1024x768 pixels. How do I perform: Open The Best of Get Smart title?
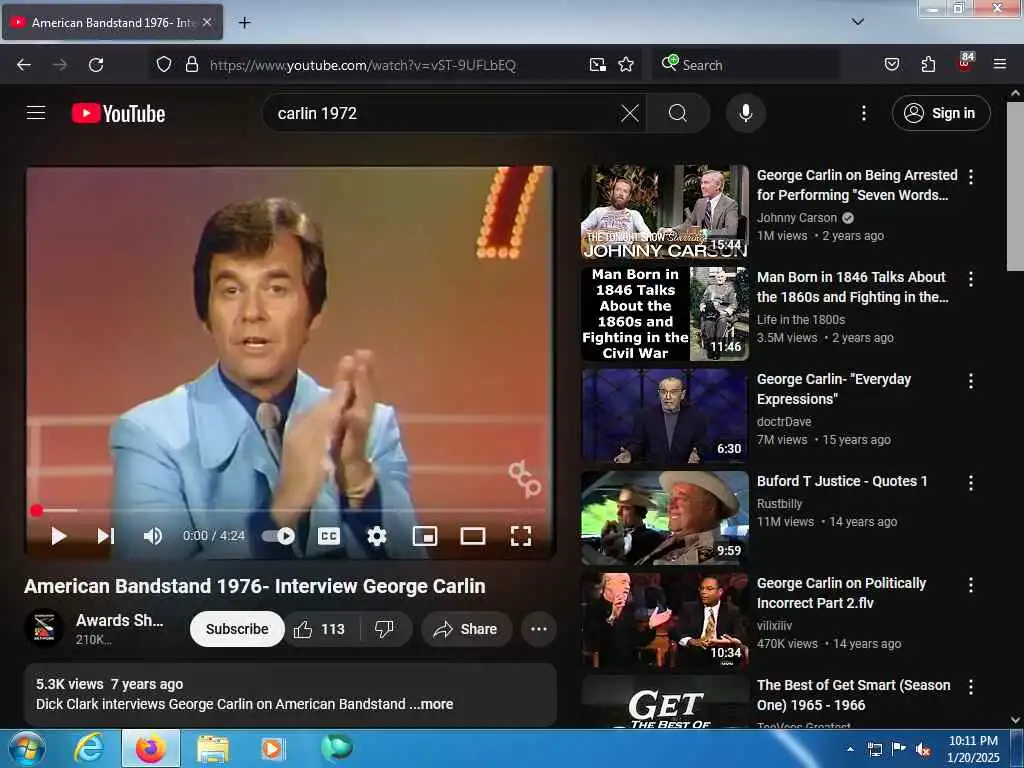tap(854, 695)
